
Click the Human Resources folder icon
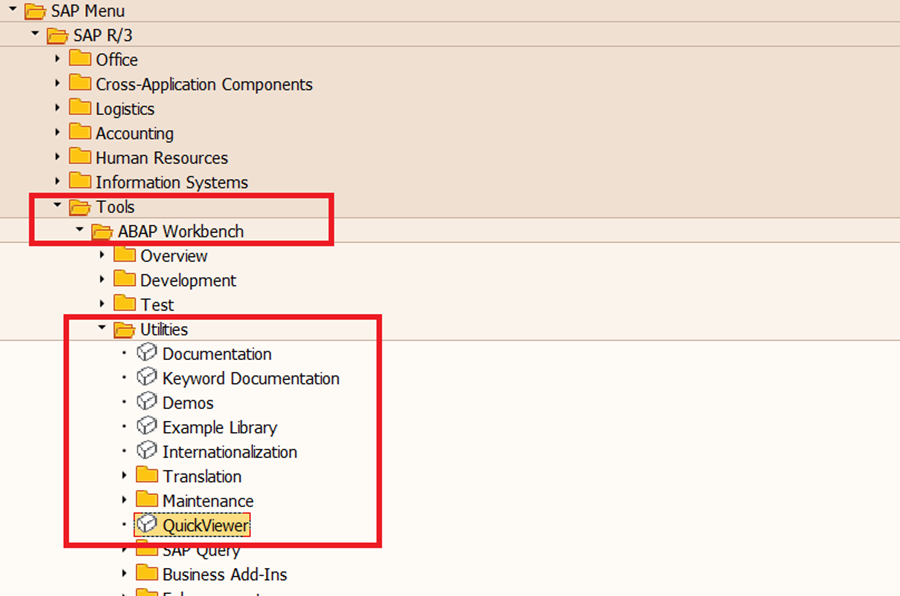[x=80, y=157]
